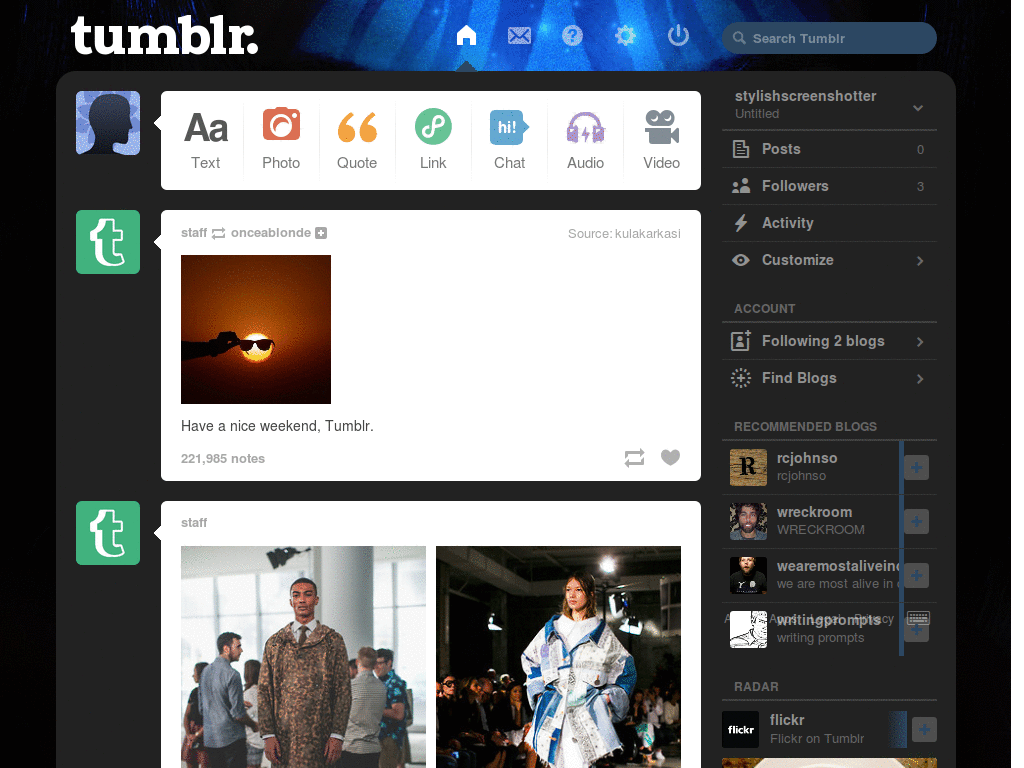1024x768 pixels.
Task: View the 221,985 notes
Action: [223, 458]
